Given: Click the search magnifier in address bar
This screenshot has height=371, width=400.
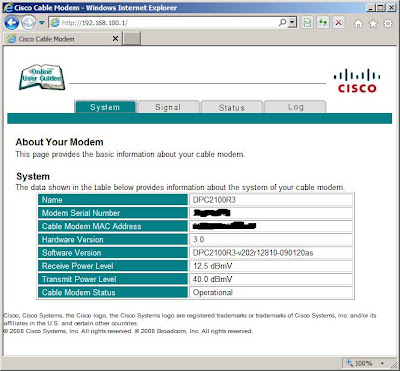Looking at the screenshot, I should [x=282, y=23].
